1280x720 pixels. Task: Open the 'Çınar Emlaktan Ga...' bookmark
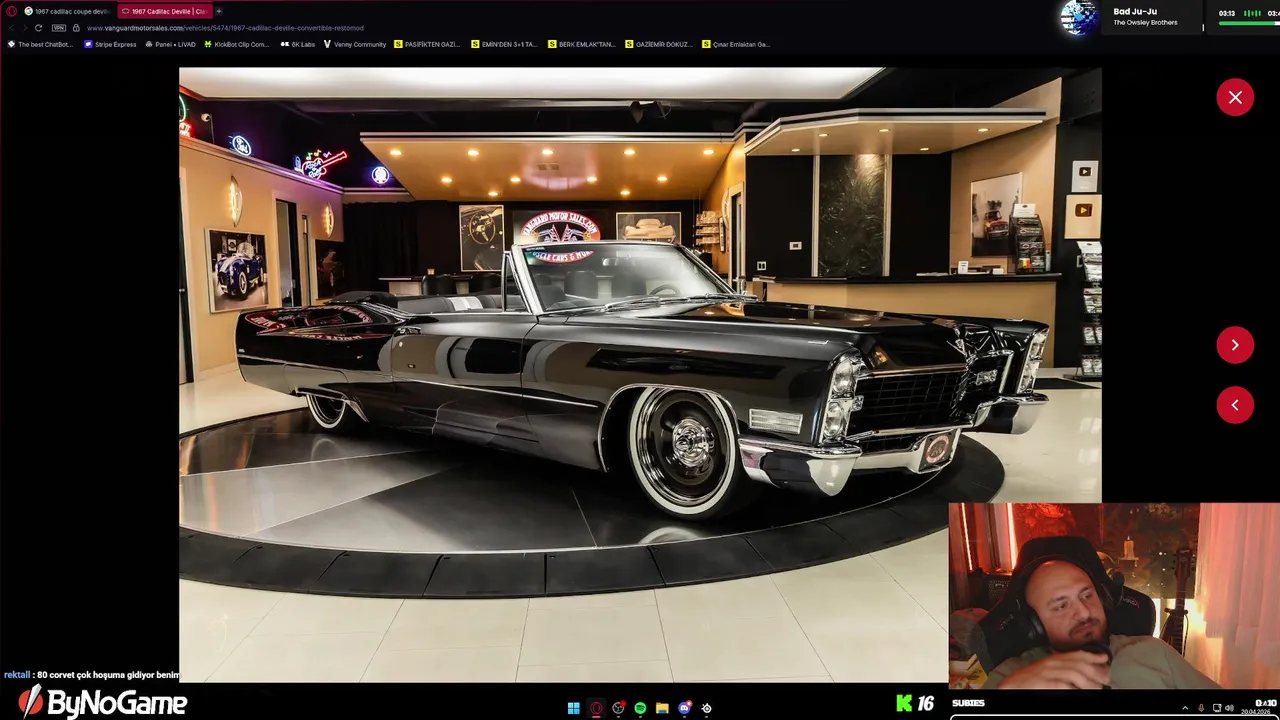click(736, 44)
